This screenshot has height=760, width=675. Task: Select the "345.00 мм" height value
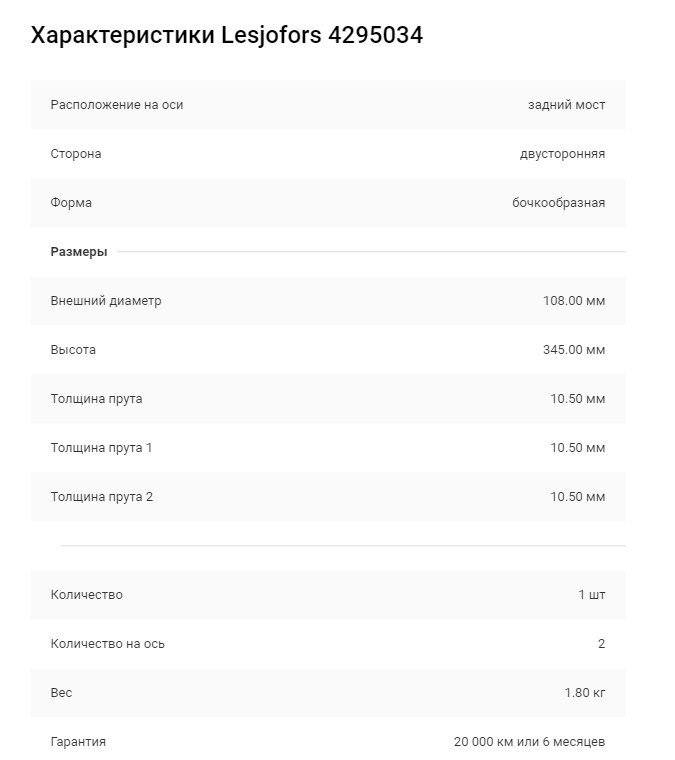[x=574, y=350]
